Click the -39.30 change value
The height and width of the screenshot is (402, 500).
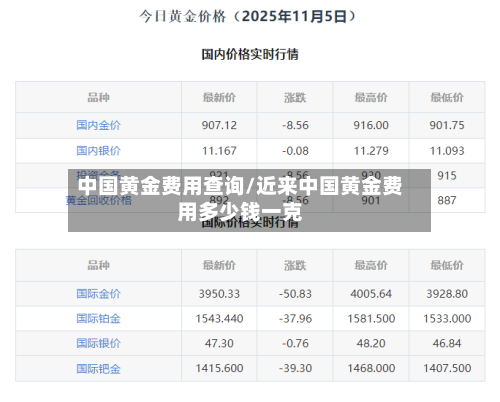click(295, 368)
